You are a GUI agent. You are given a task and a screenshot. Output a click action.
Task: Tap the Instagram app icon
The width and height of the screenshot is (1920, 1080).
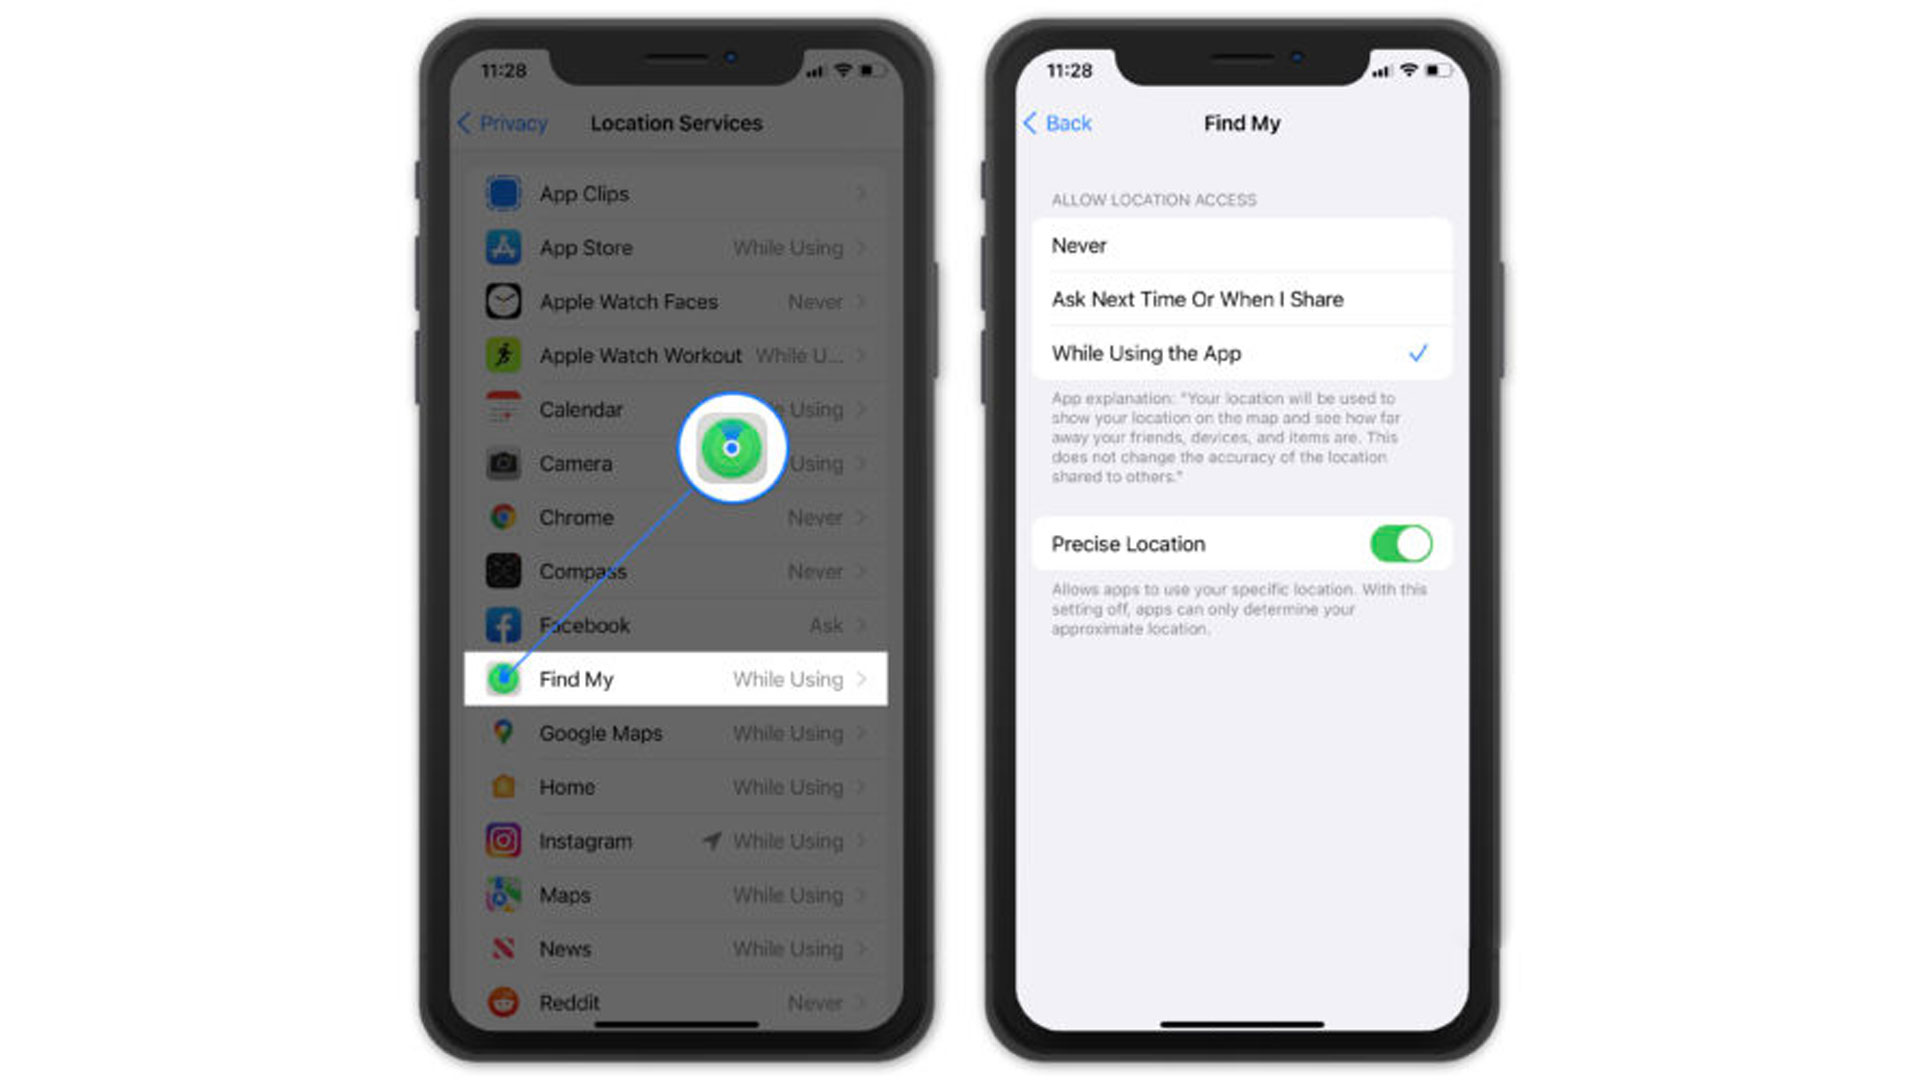(504, 841)
